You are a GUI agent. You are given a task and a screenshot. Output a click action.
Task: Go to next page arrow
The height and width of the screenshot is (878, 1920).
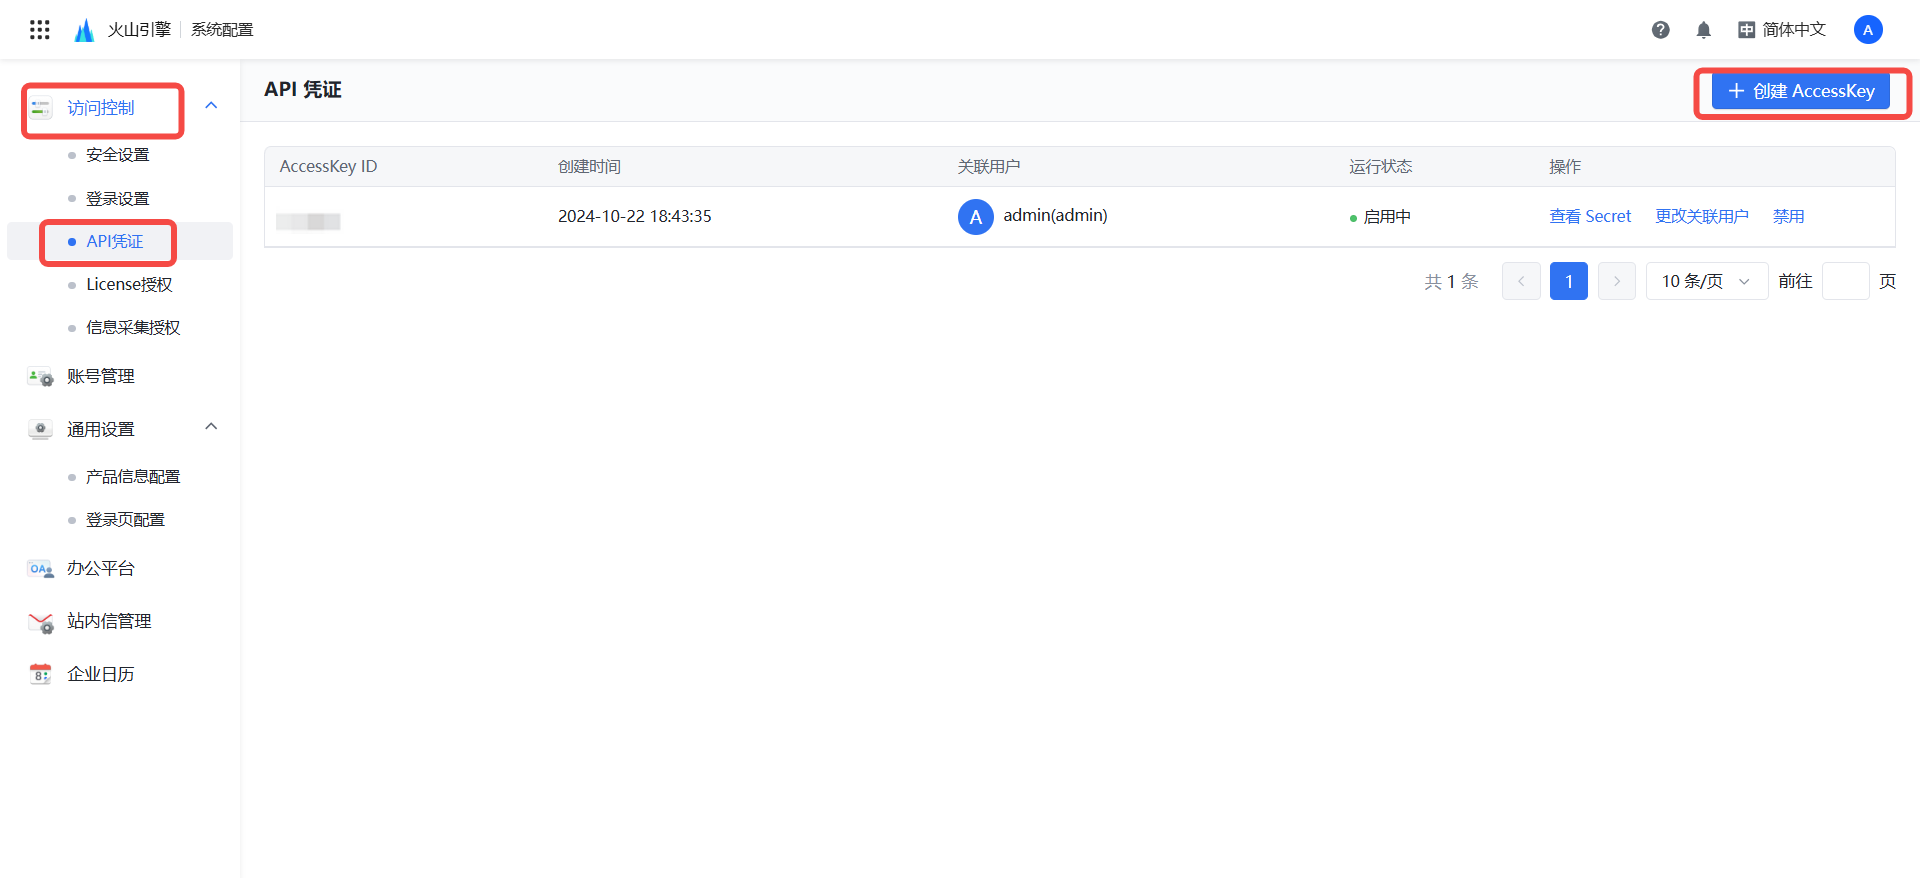tap(1617, 282)
